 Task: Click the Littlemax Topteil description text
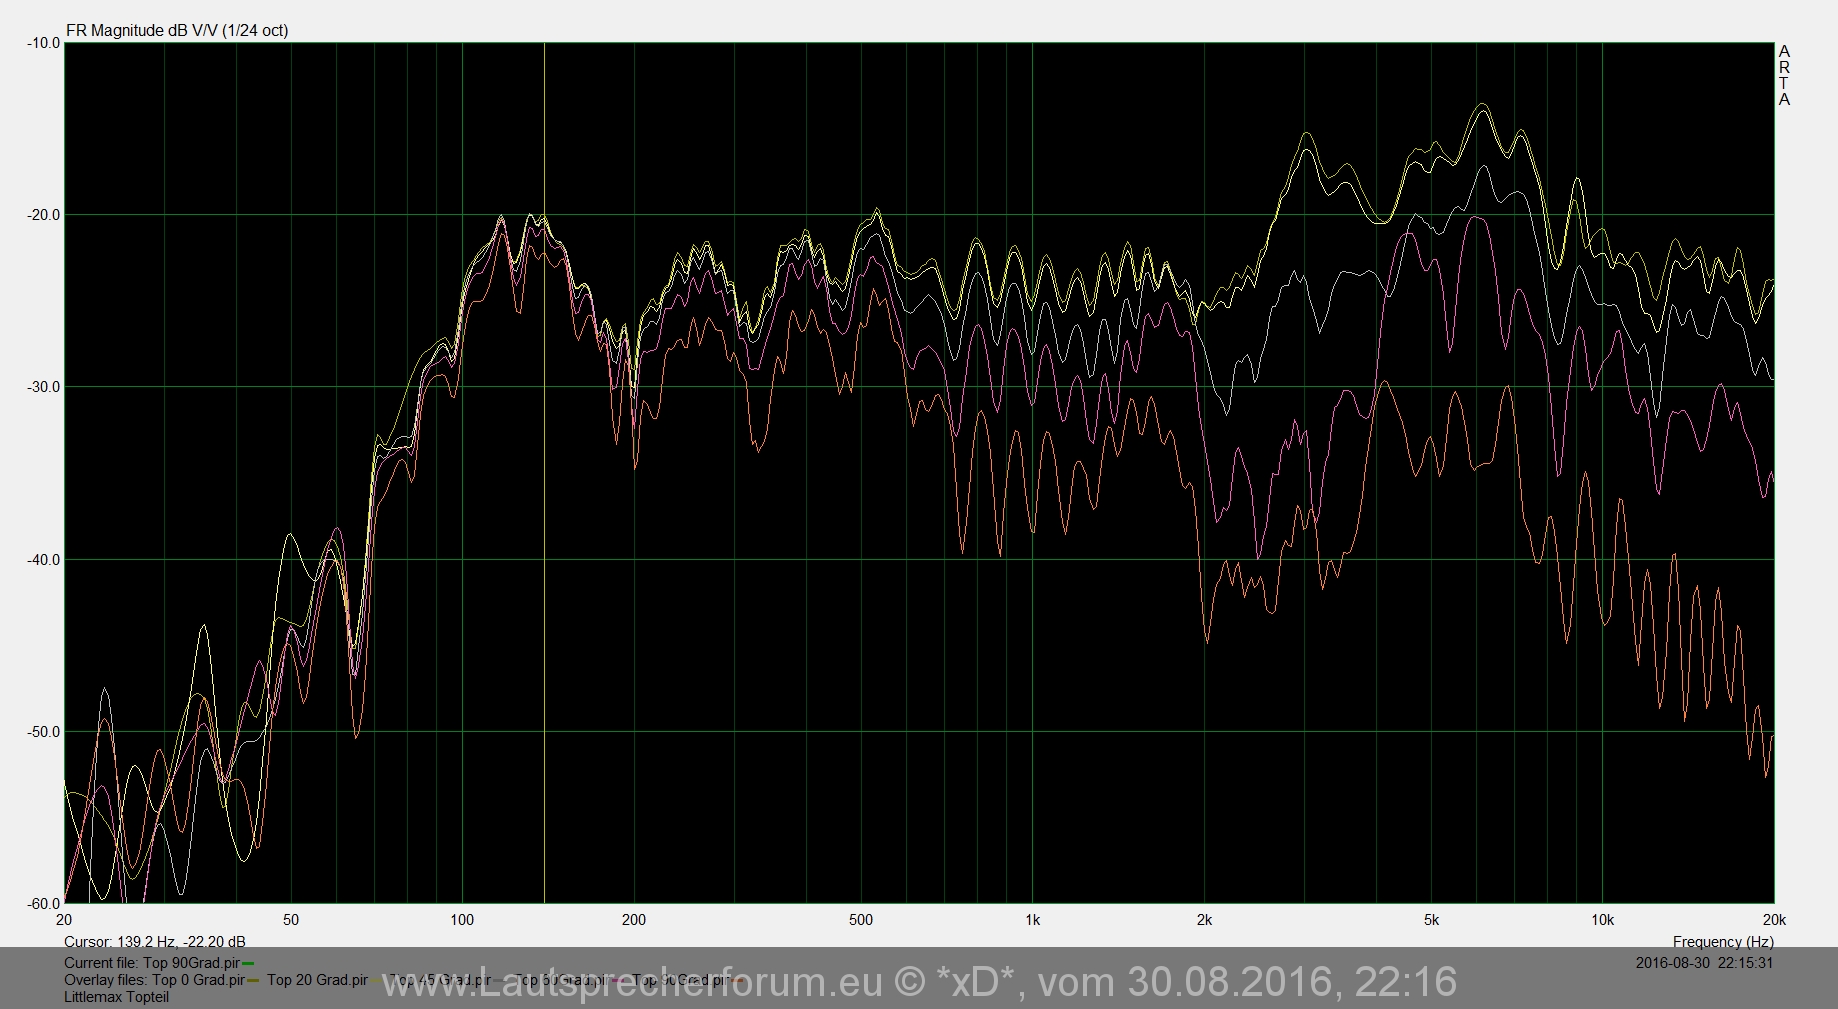click(116, 997)
